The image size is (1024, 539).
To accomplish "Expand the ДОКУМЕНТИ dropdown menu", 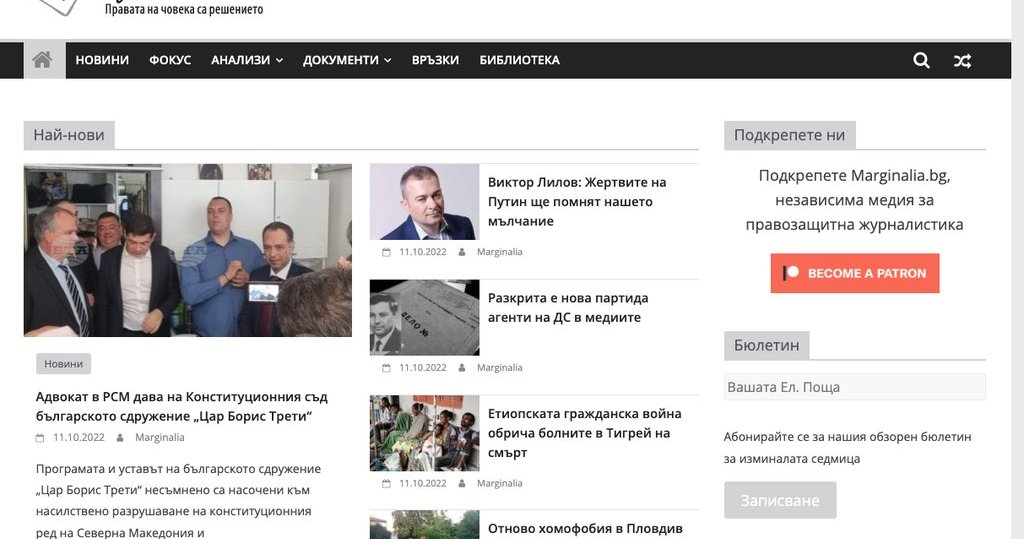I will click(x=347, y=60).
